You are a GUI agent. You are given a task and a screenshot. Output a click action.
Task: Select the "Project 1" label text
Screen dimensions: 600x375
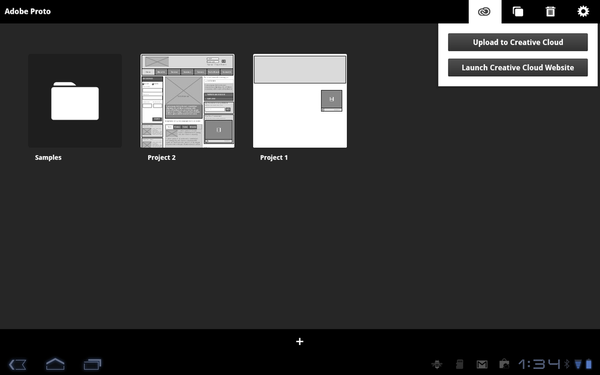coord(274,157)
